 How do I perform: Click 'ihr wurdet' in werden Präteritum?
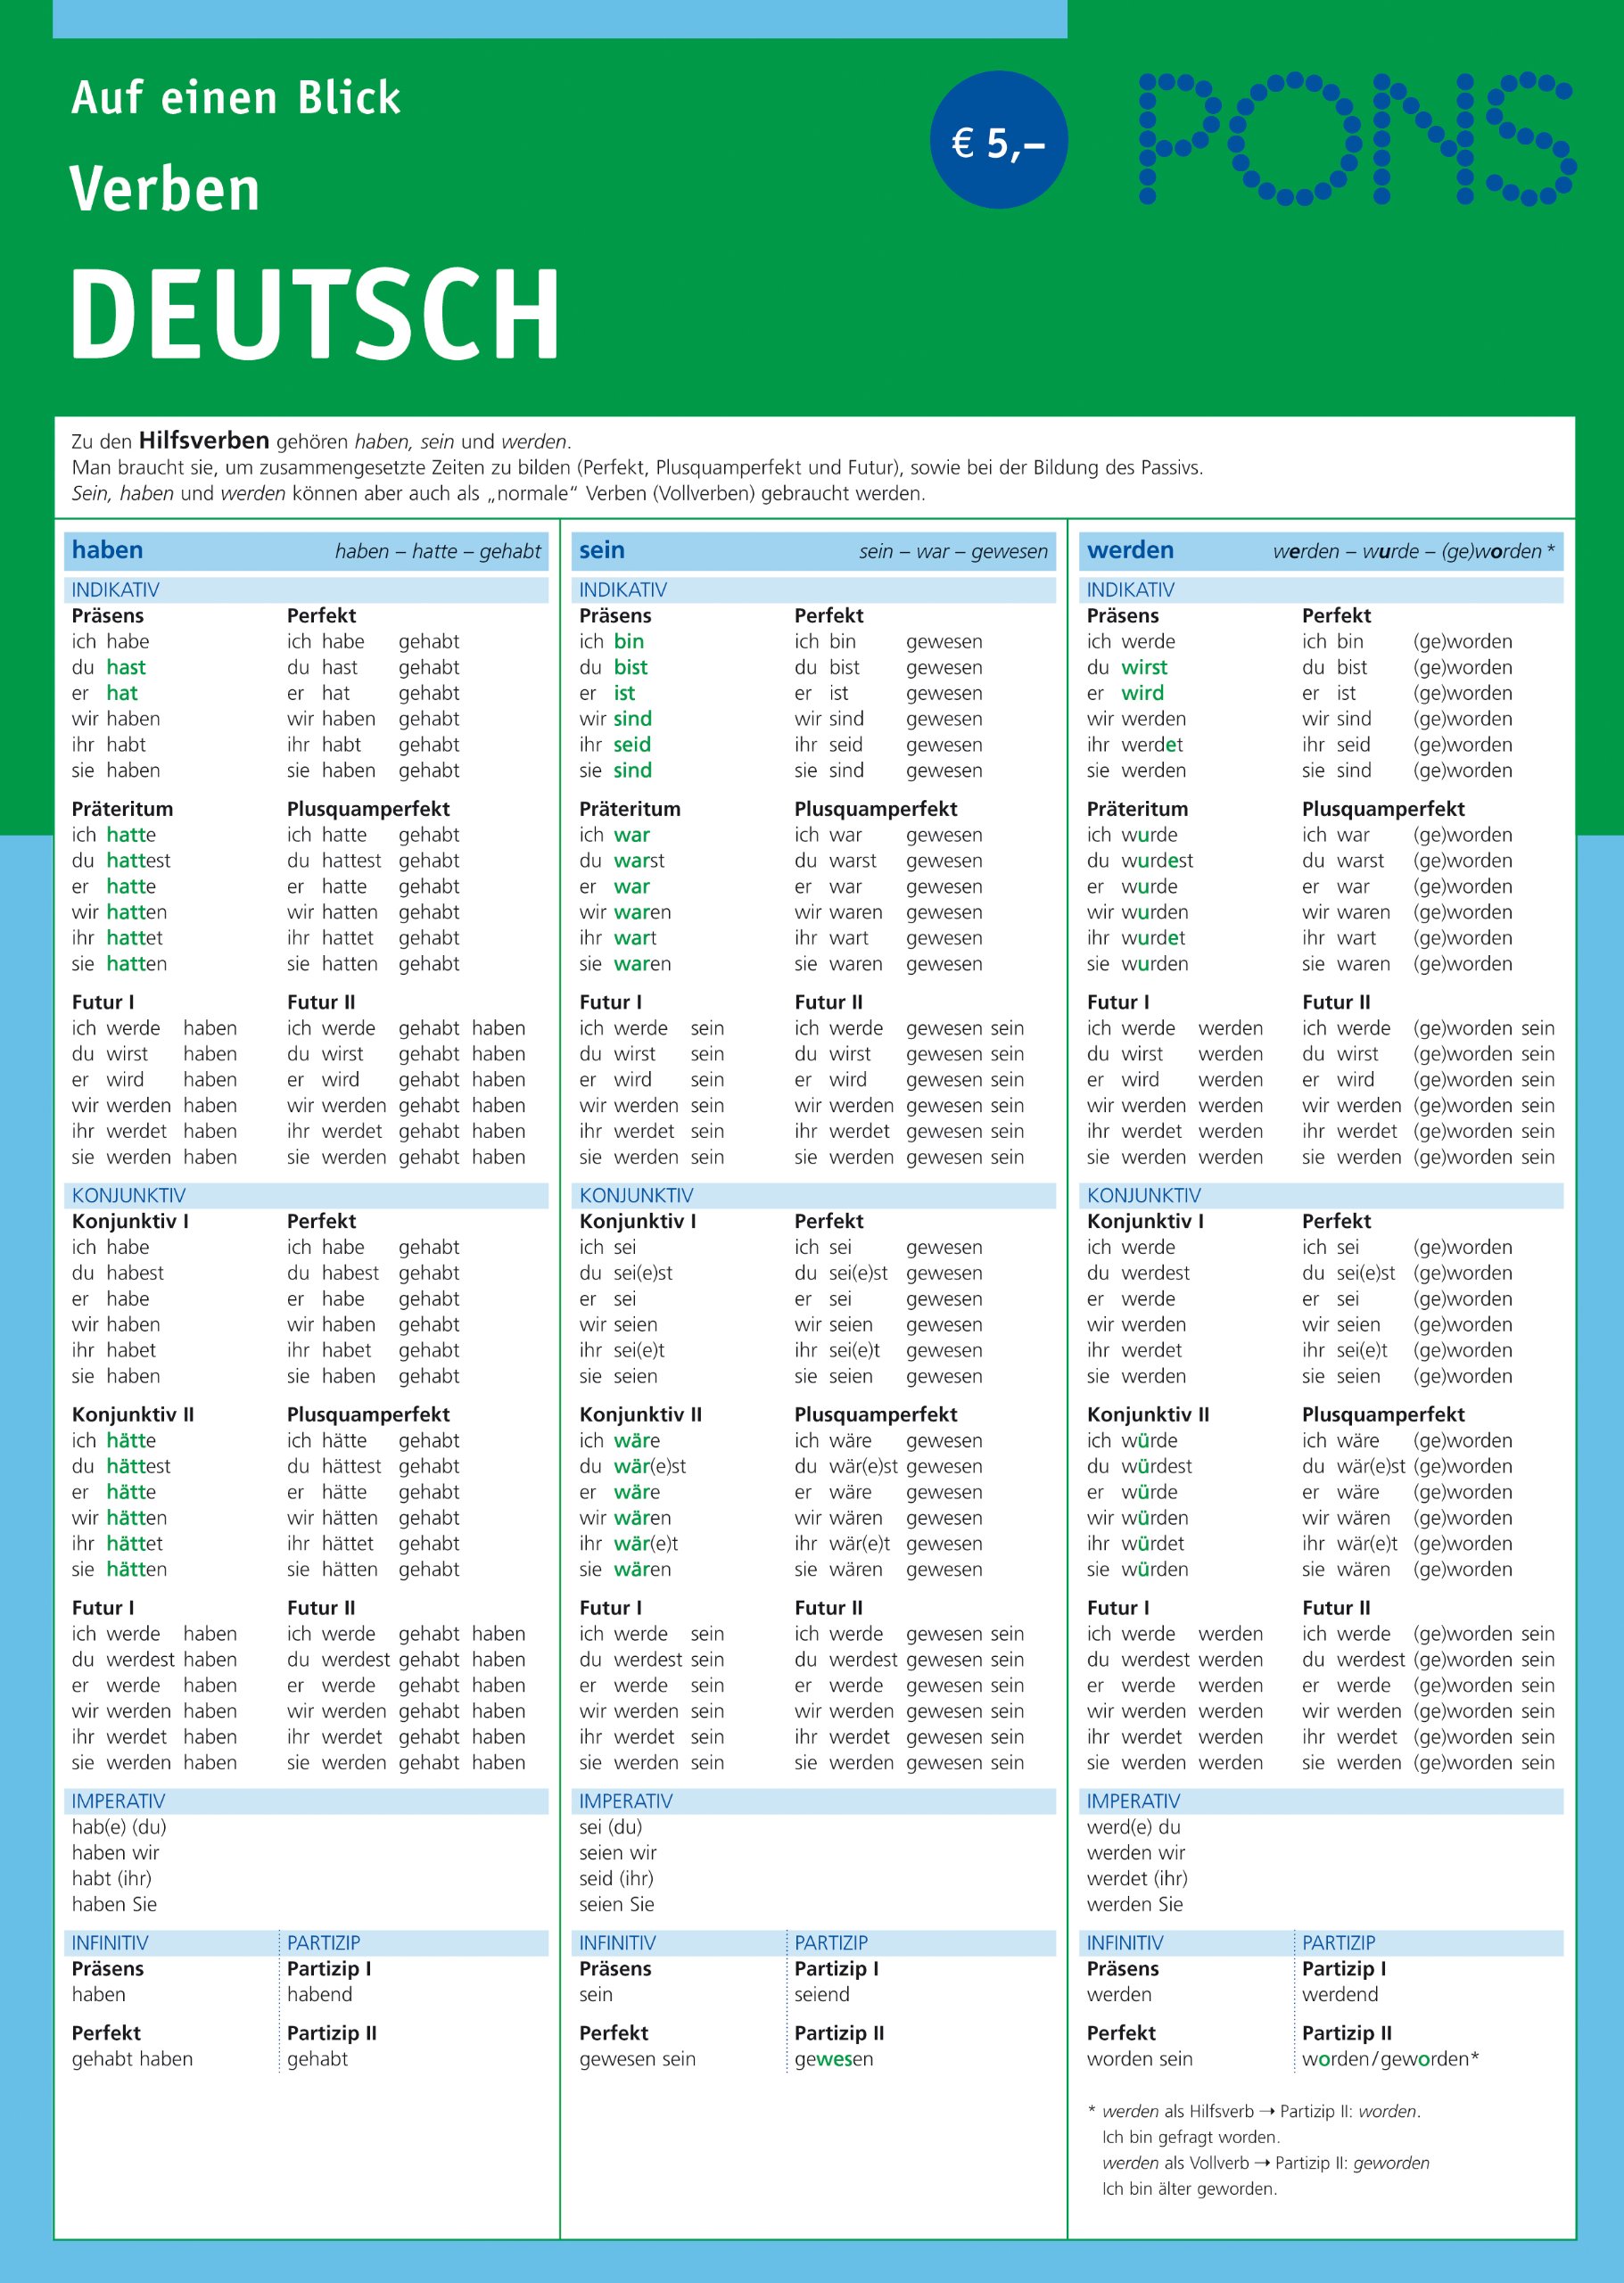pos(1136,938)
